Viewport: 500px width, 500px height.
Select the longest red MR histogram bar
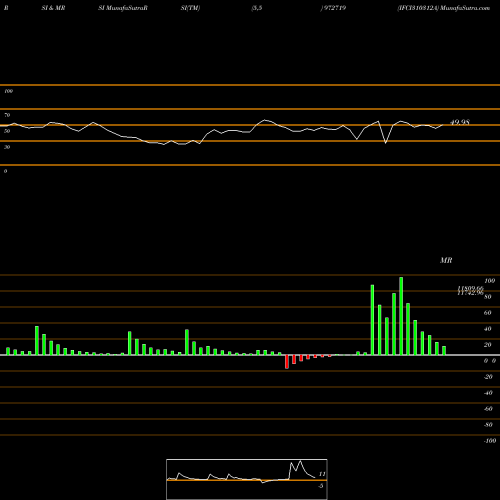tap(287, 362)
